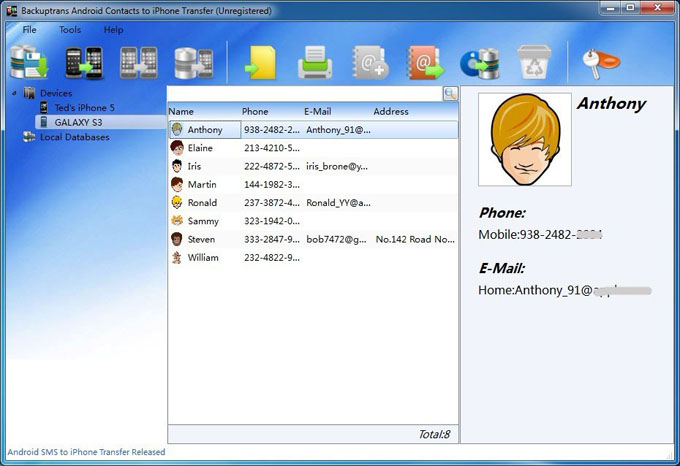The height and width of the screenshot is (466, 680).
Task: Select the Elaine contact name
Action: click(x=200, y=148)
